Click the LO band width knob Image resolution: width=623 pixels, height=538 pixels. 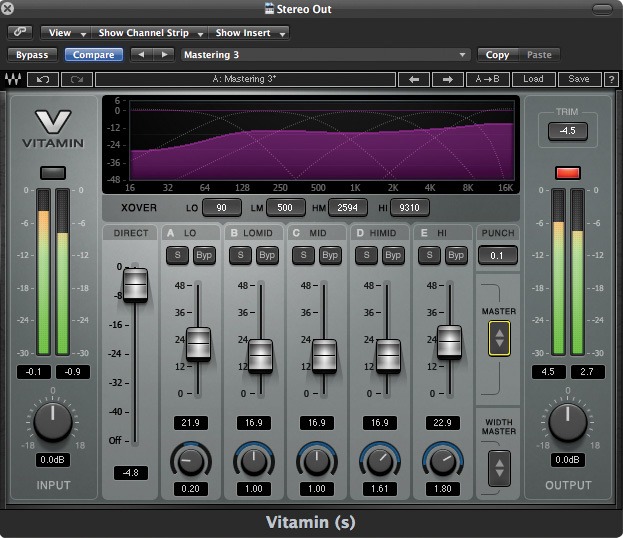tap(191, 461)
